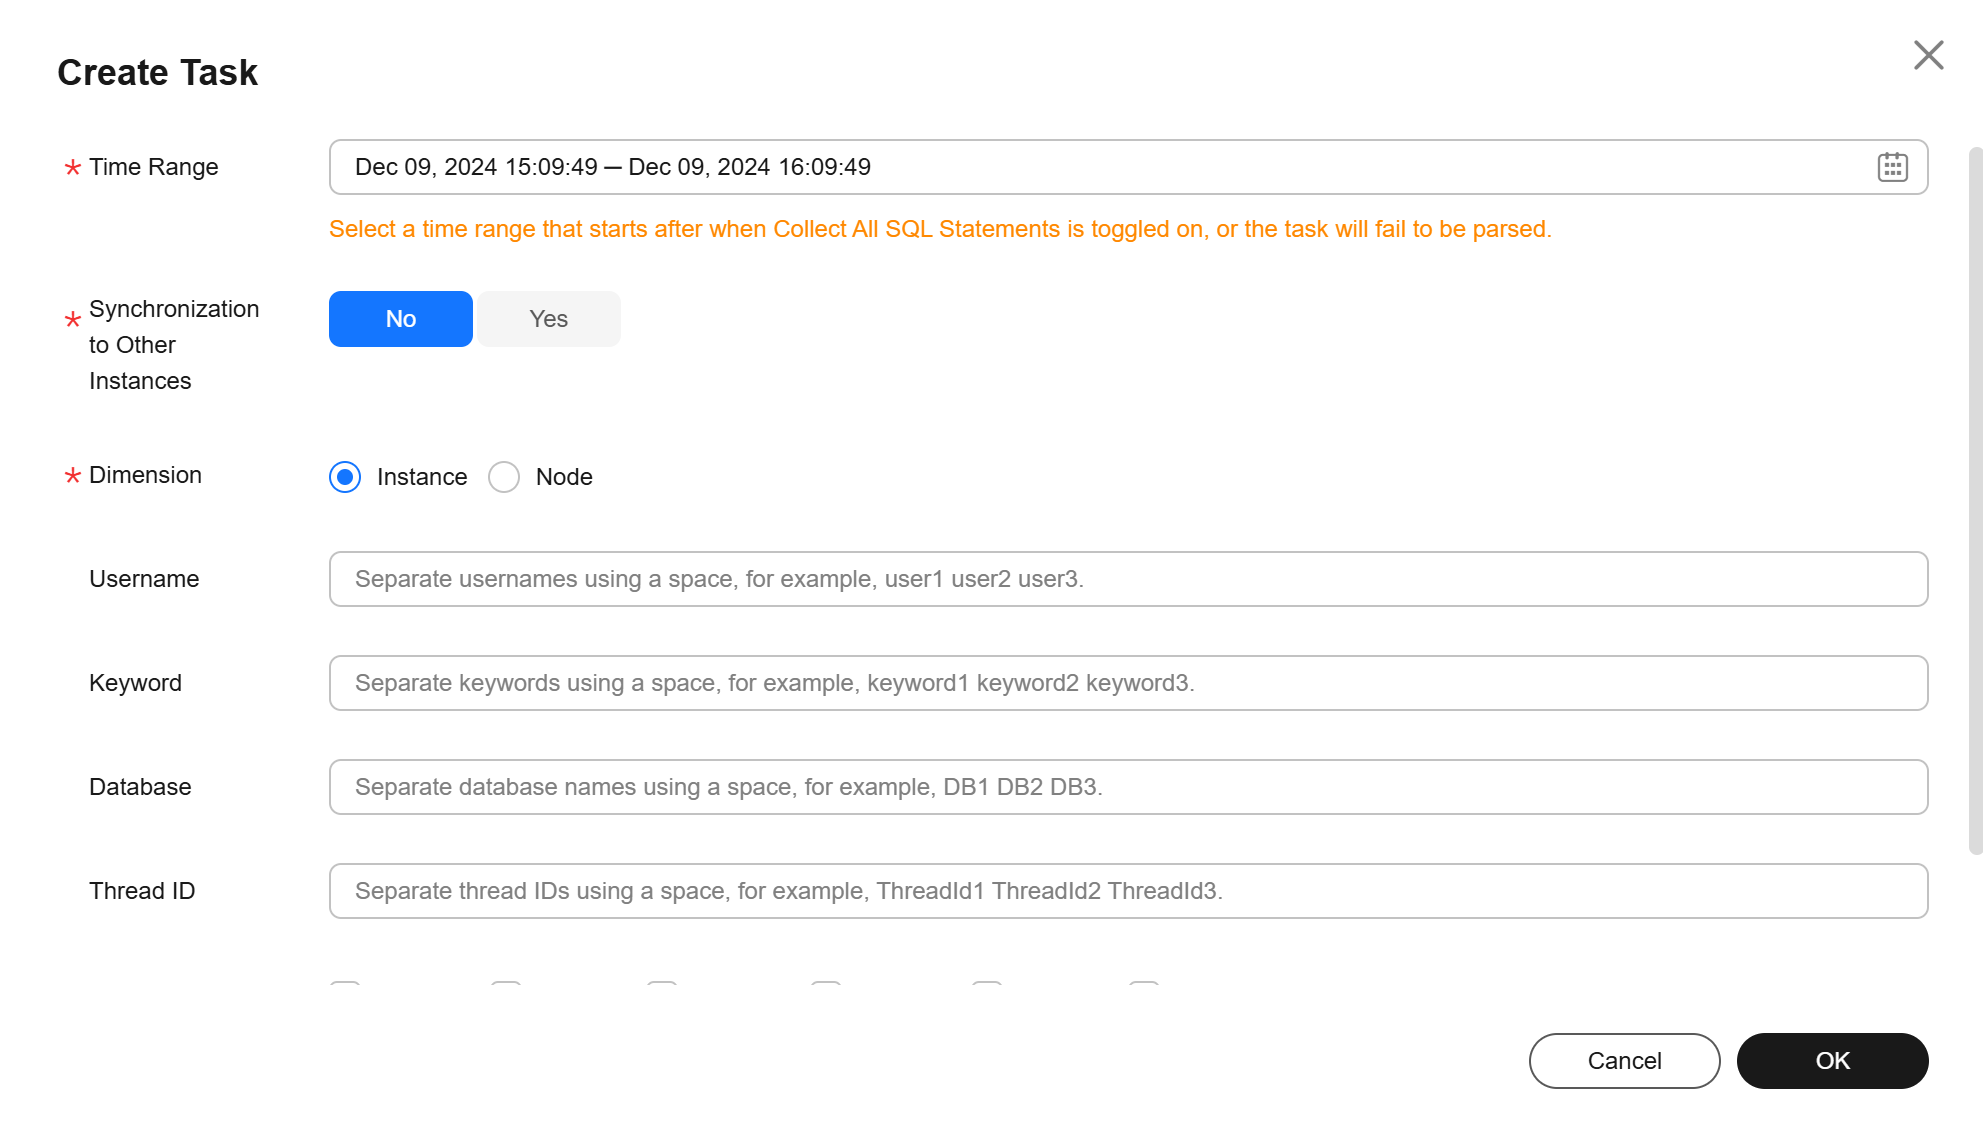The image size is (1983, 1139).
Task: Select Yes for Synchronization to Other Instances
Action: pos(549,319)
